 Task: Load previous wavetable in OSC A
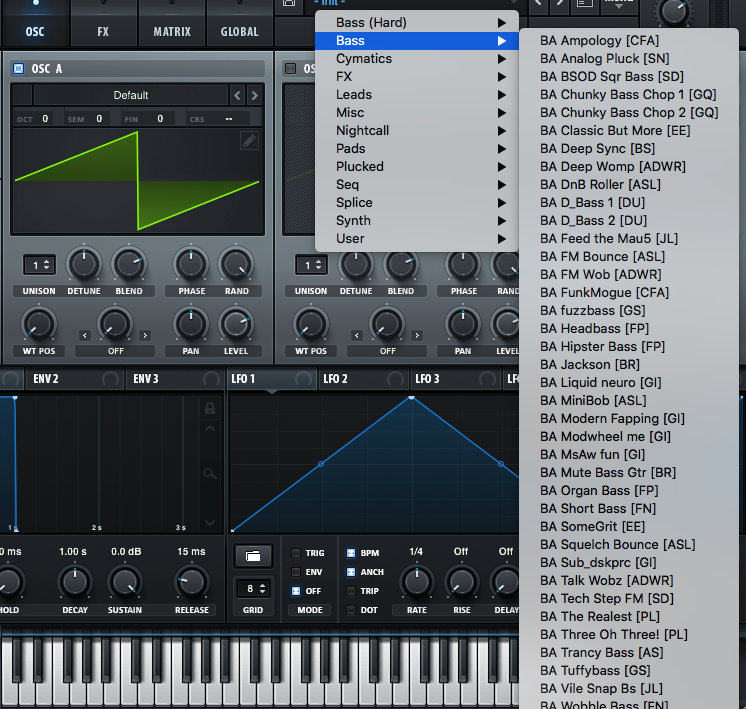tap(237, 96)
